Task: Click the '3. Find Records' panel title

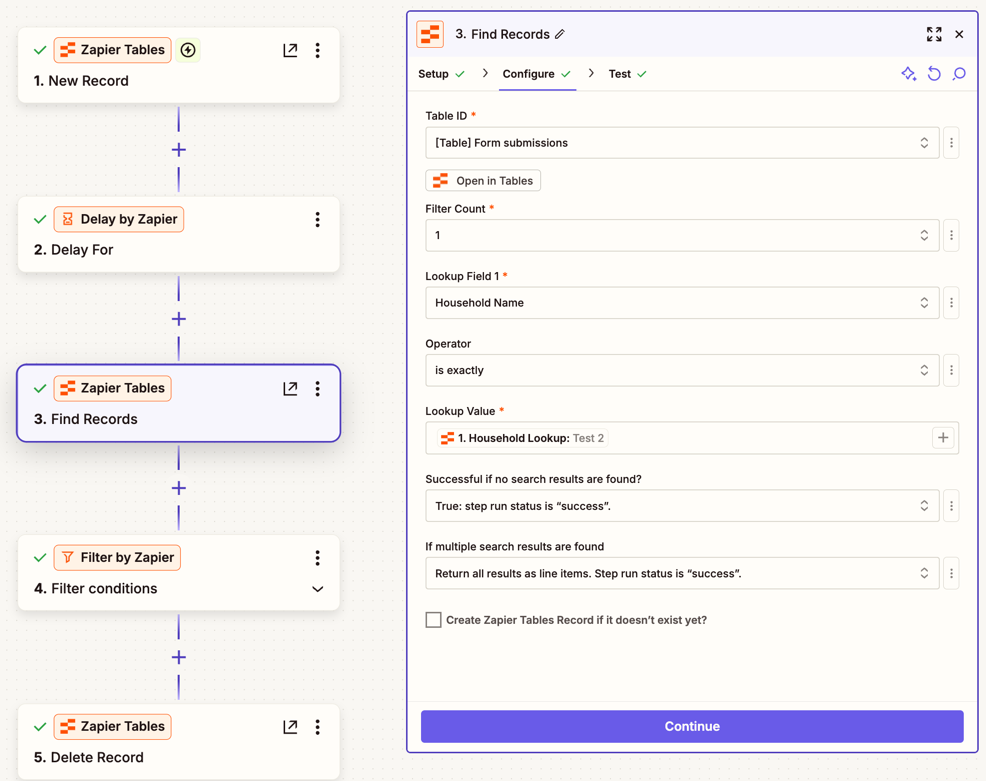Action: tap(502, 34)
